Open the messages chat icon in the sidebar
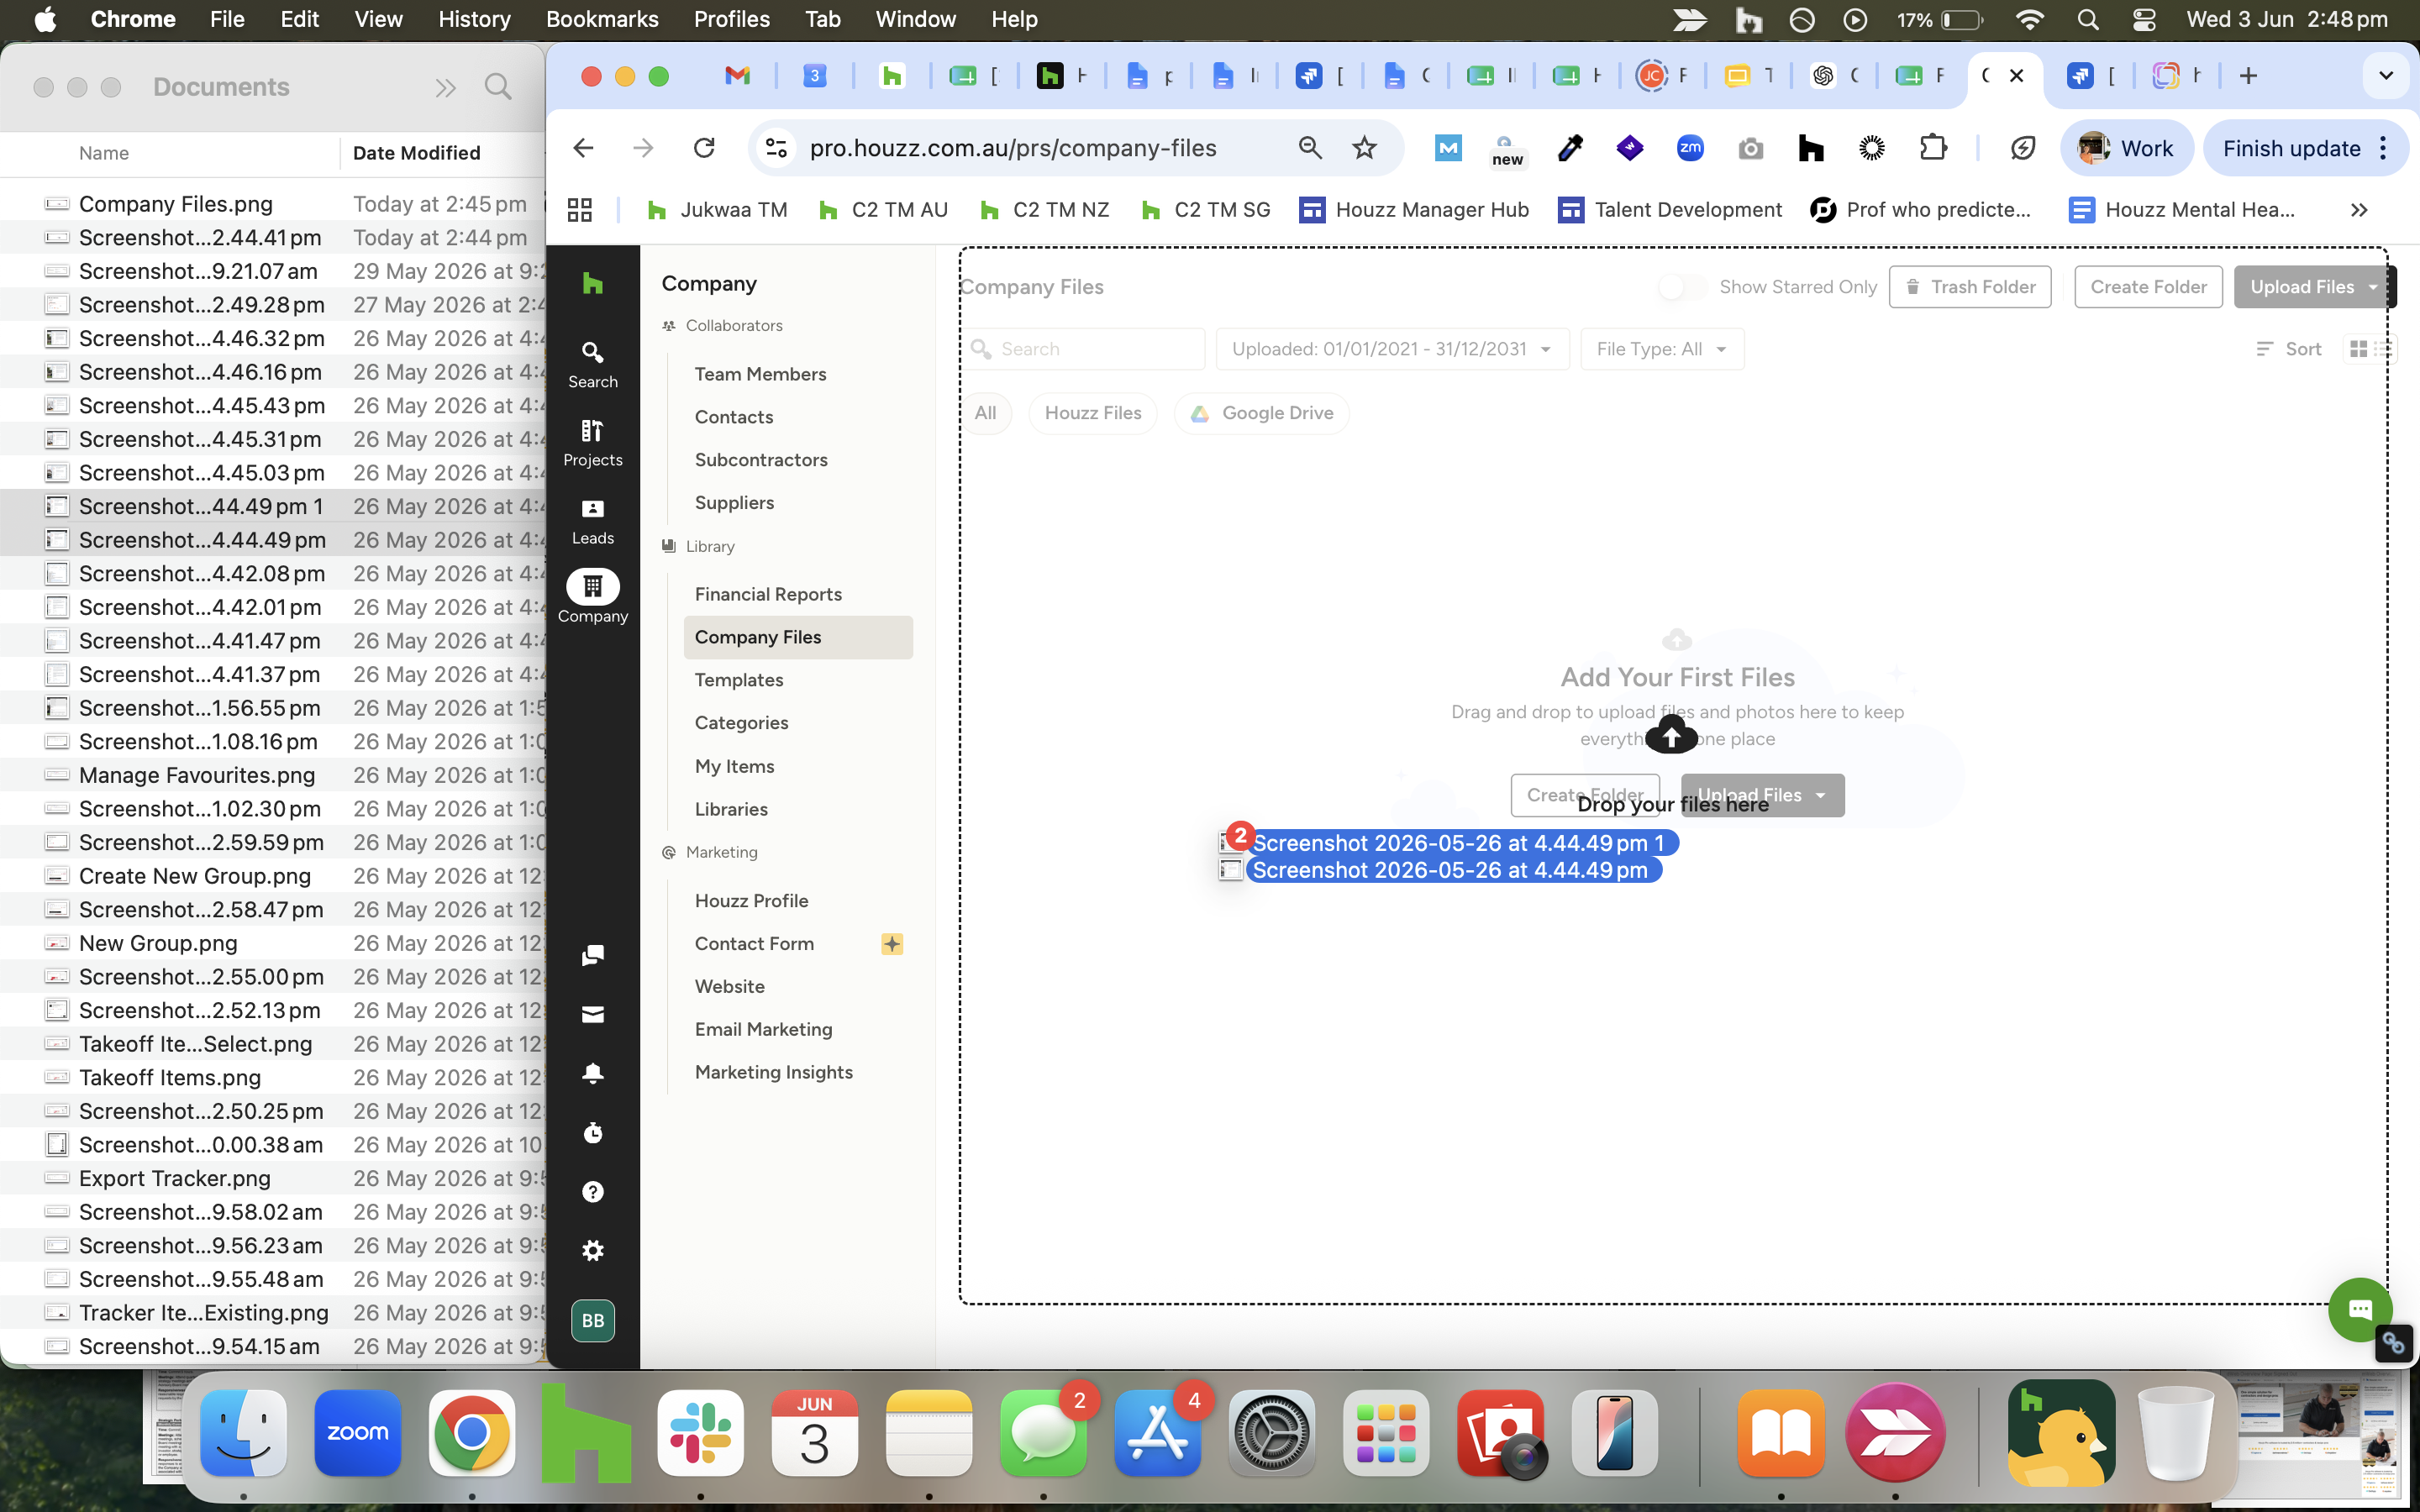 tap(593, 955)
